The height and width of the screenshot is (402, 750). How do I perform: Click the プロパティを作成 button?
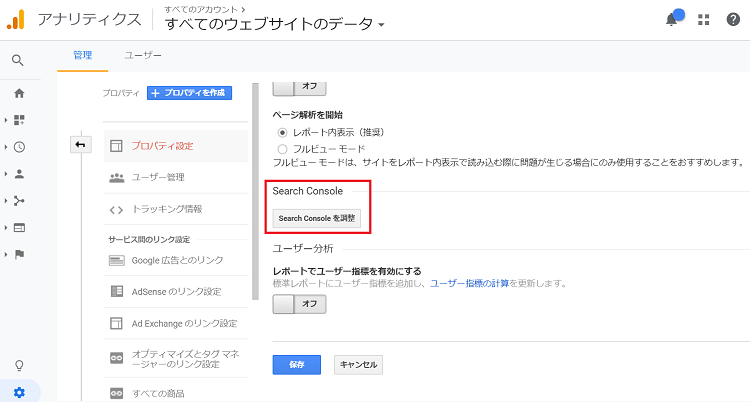(x=189, y=93)
